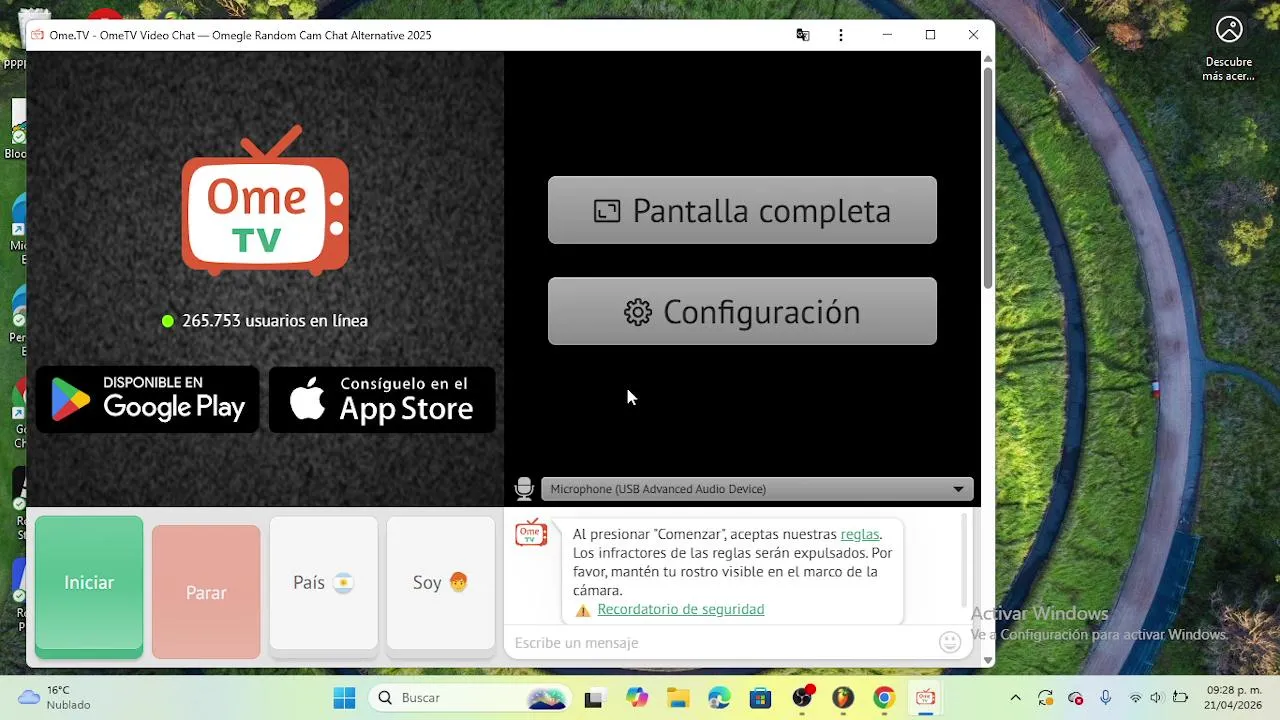Click the Iniciar green start button
1280x720 pixels.
(89, 586)
